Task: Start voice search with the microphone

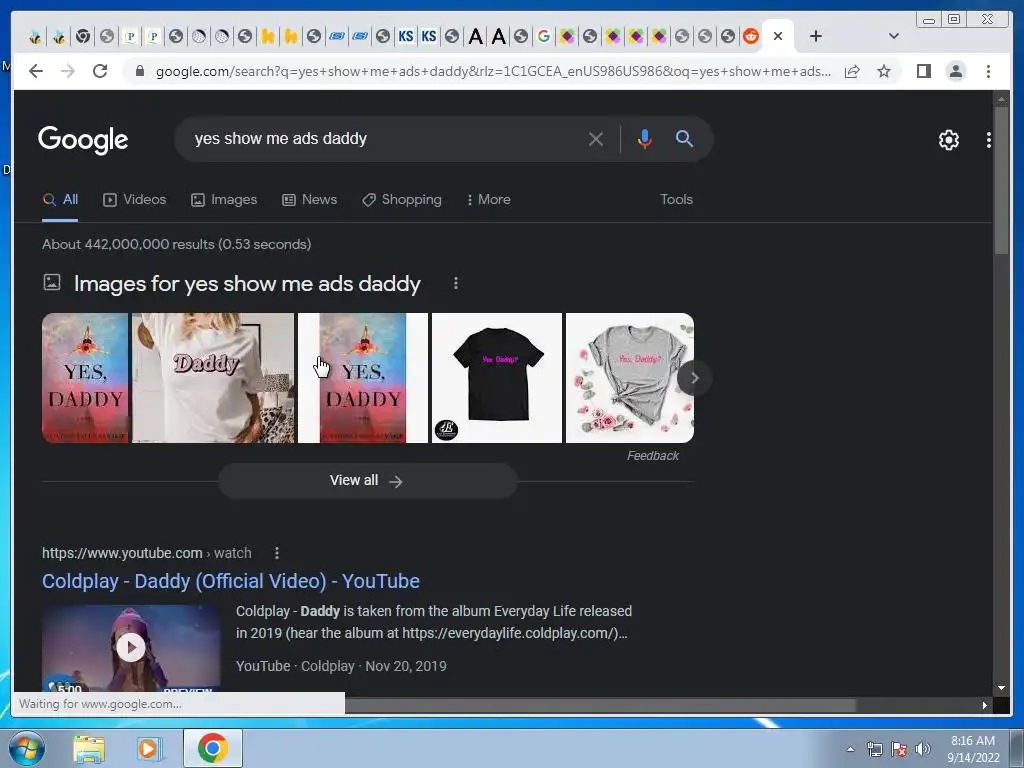Action: point(645,139)
